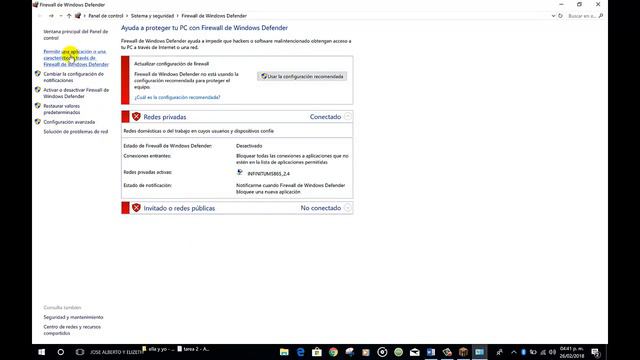Open Permitir una aplicación a través de Firewall link
Screen dimensions: 640x360
click(76, 58)
